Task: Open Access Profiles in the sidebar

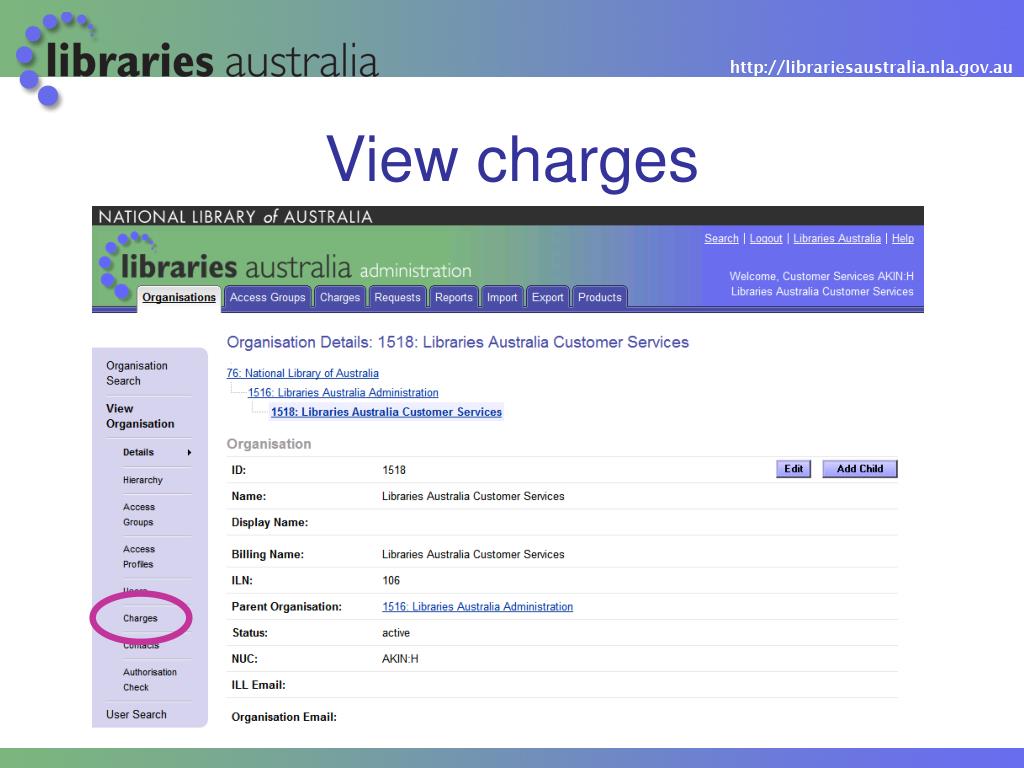Action: point(139,556)
